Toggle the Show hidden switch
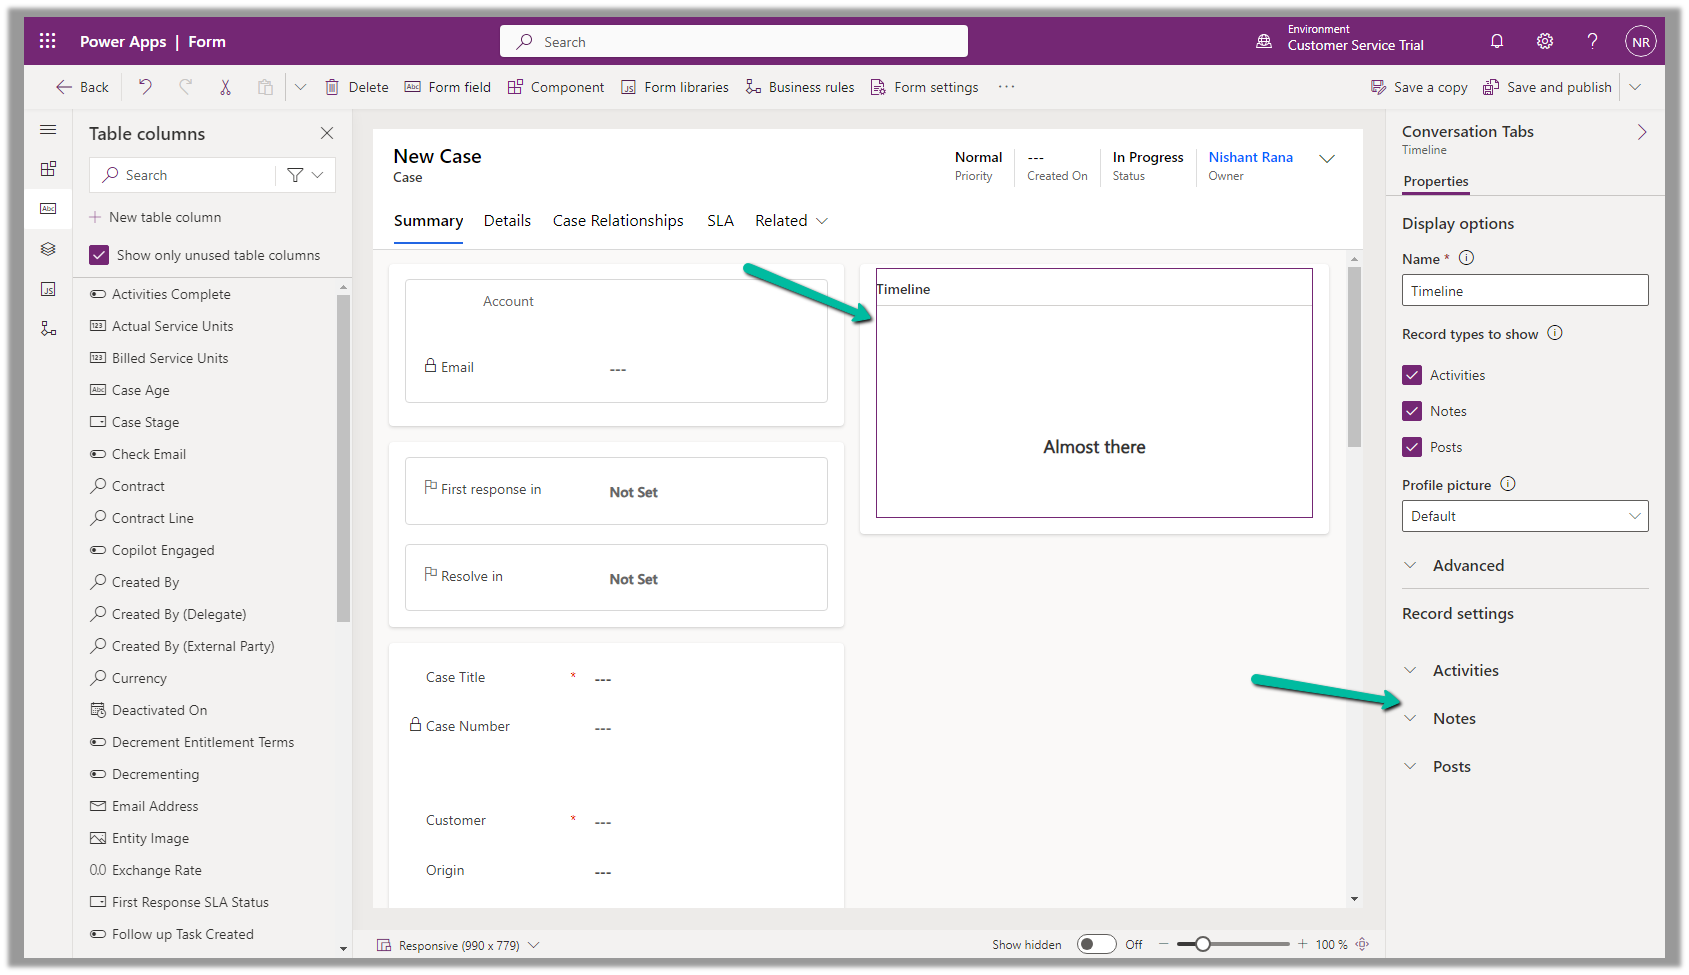Viewport: 1689px width, 975px height. [x=1095, y=944]
